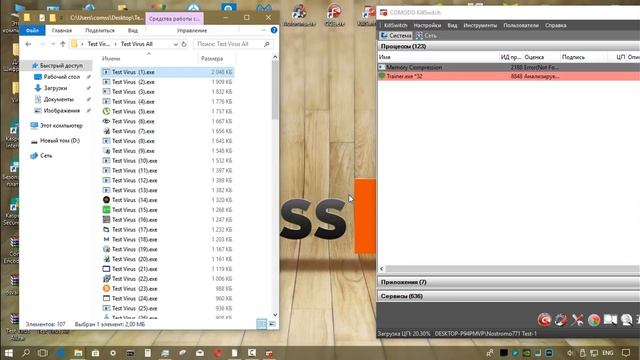Click Test Virus (14).exe dark round icon
The width and height of the screenshot is (640, 360).
pos(106,200)
